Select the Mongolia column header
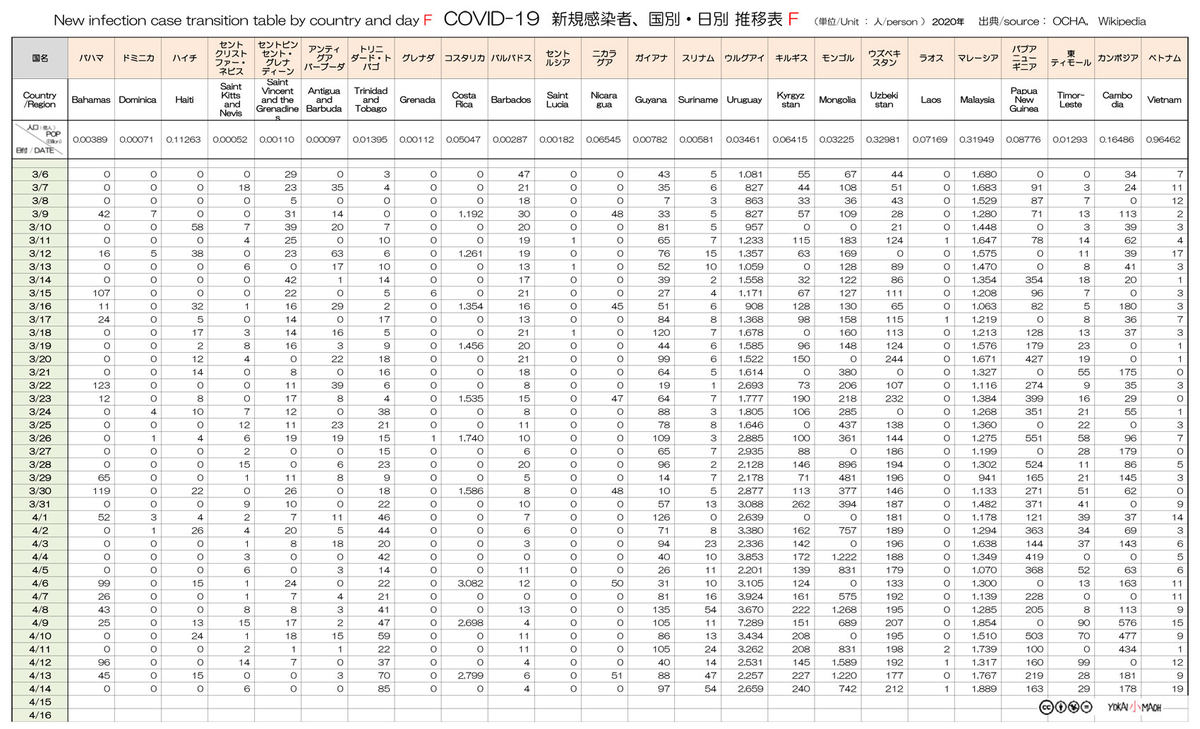Image resolution: width=1200 pixels, height=729 pixels. (x=837, y=100)
